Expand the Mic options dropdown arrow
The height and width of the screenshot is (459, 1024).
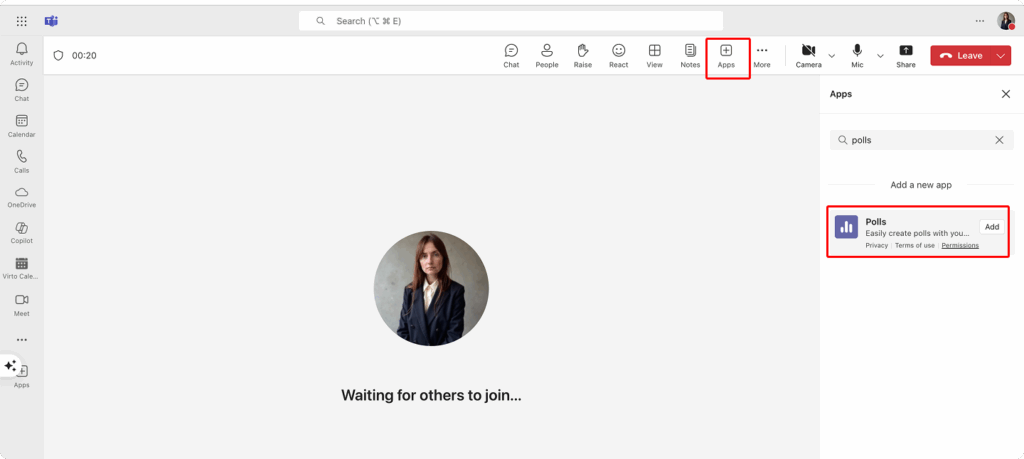pyautogui.click(x=880, y=56)
